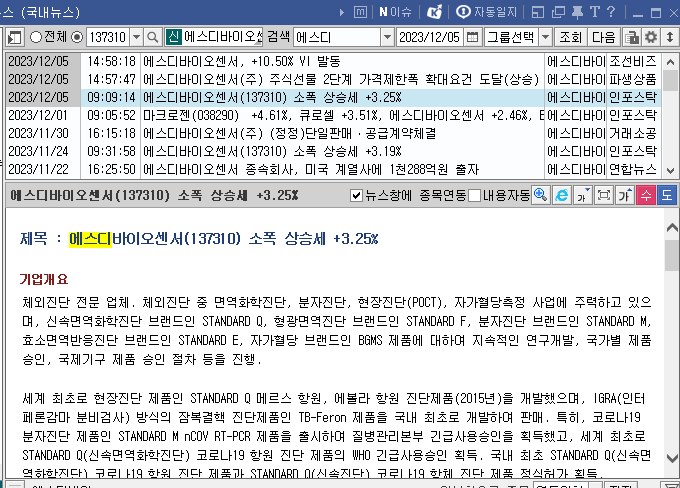This screenshot has height=488, width=680.
Task: Click the 137310 stock code field
Action: (109, 37)
